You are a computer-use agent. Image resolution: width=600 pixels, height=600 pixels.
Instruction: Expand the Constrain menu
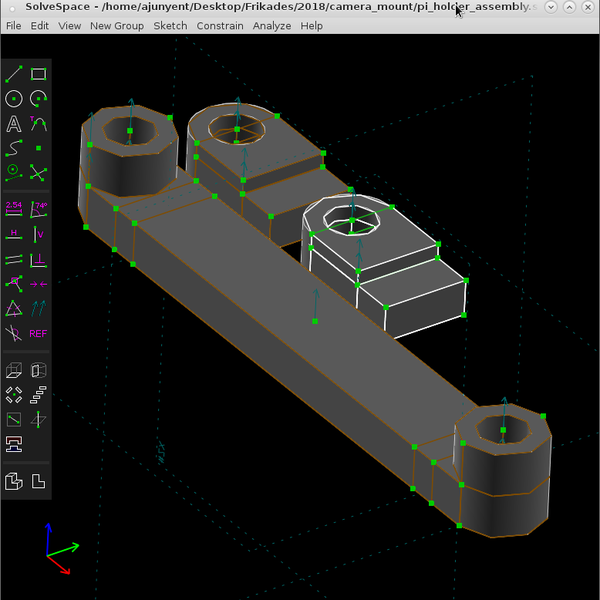pyautogui.click(x=218, y=26)
